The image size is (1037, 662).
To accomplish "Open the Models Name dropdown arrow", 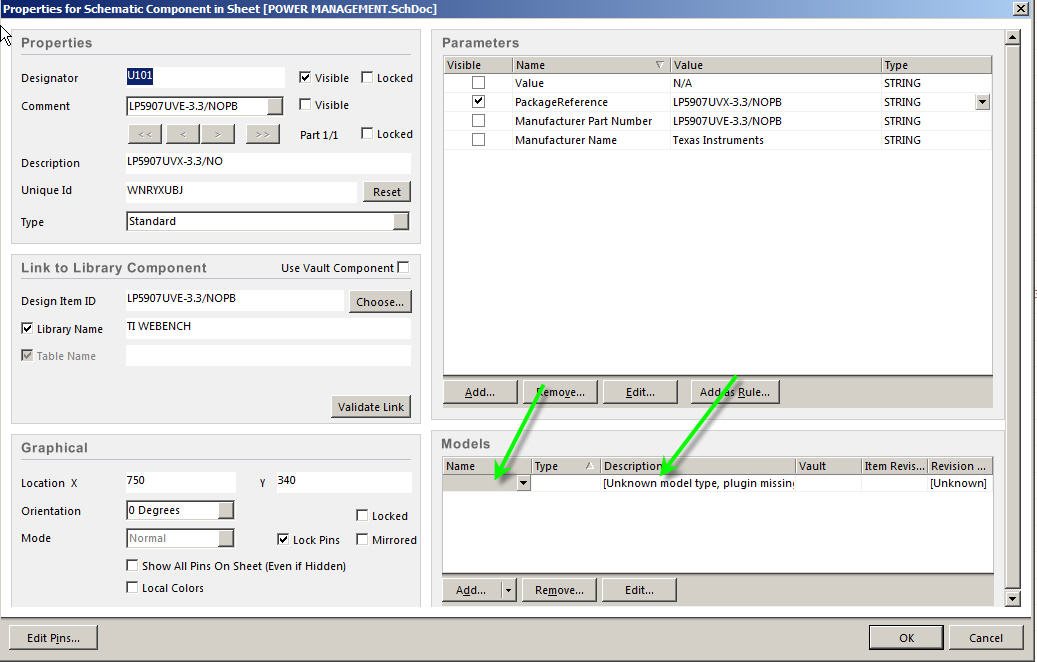I will [523, 483].
